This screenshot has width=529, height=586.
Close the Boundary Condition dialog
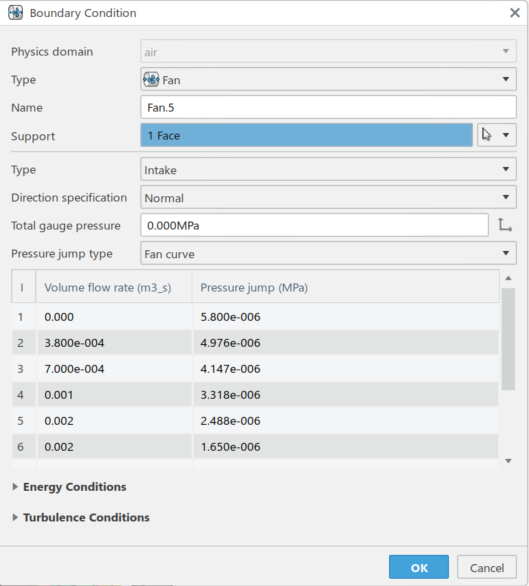coord(515,13)
